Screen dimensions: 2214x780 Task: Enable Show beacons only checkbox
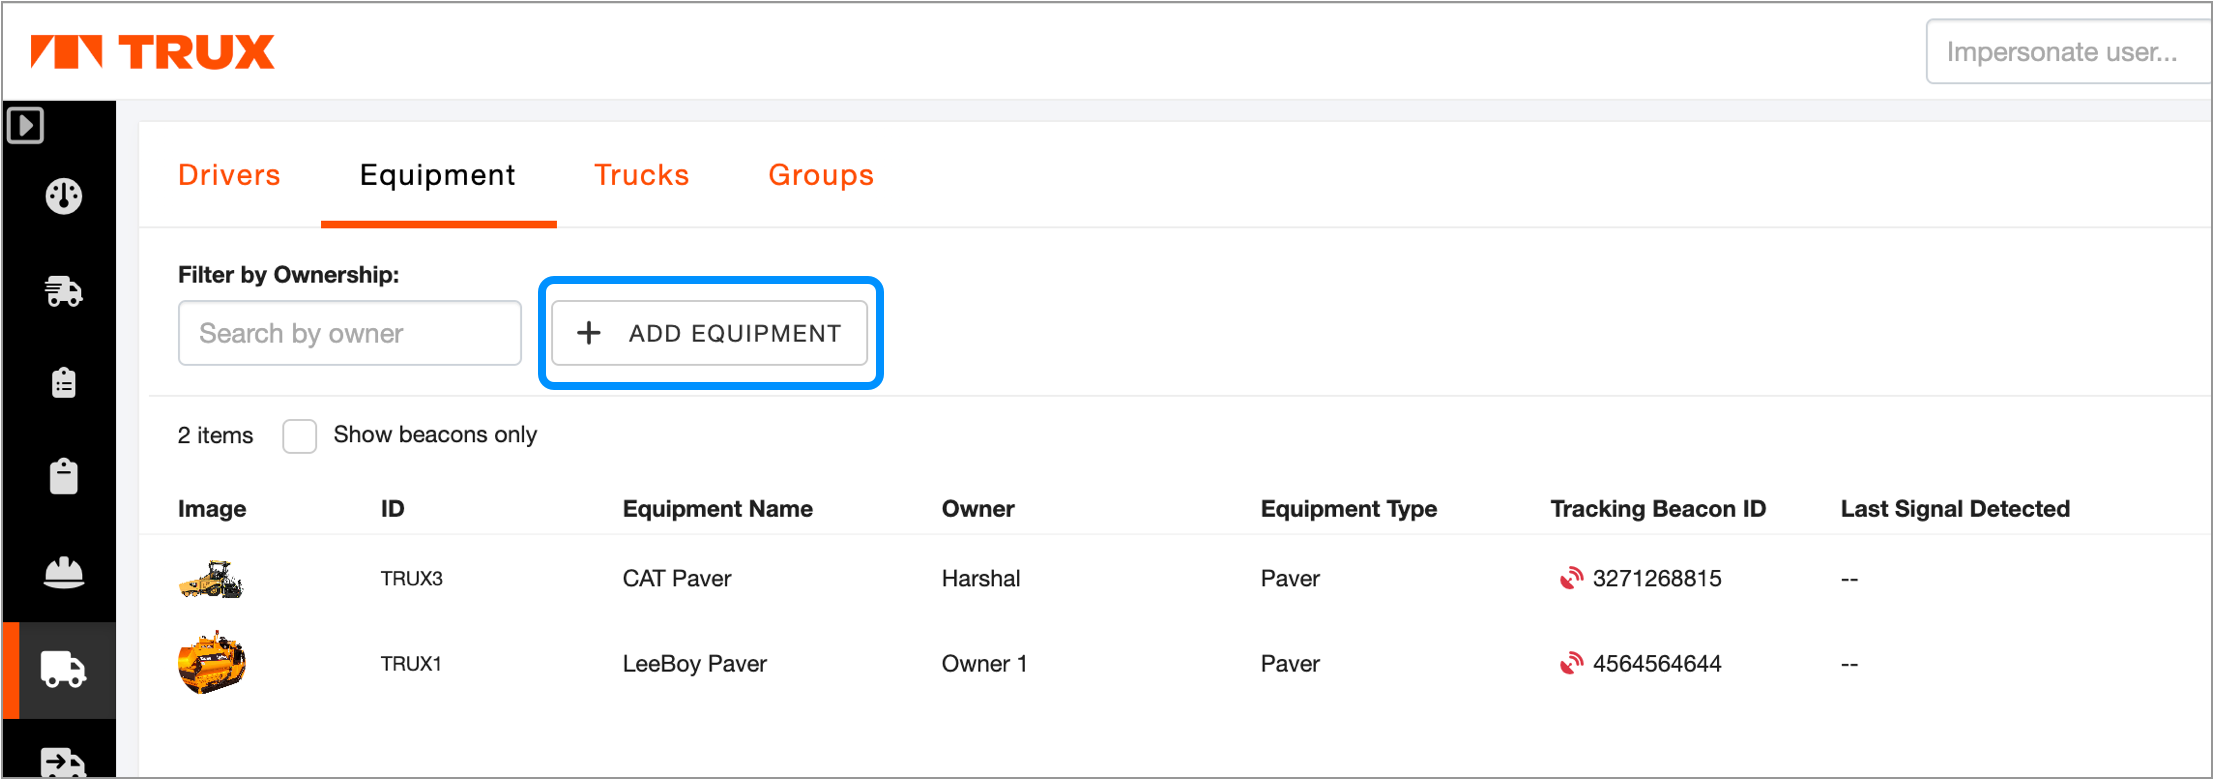coord(300,436)
